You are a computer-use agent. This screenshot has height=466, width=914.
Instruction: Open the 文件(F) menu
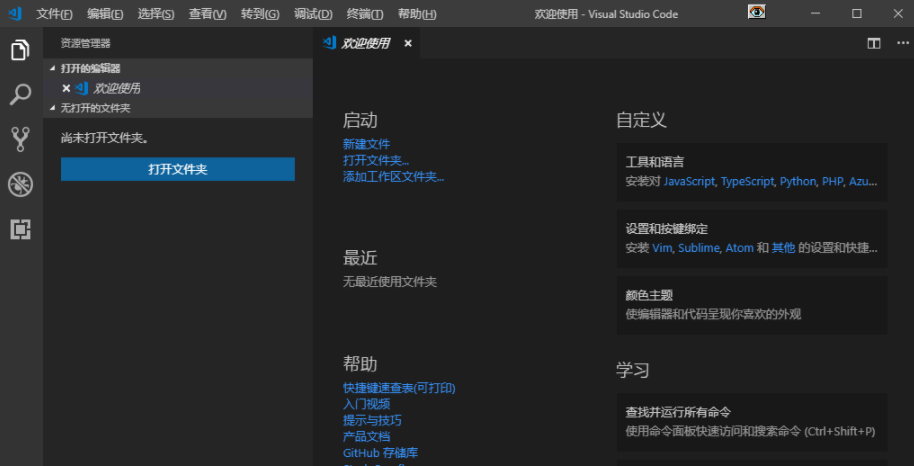pyautogui.click(x=54, y=14)
